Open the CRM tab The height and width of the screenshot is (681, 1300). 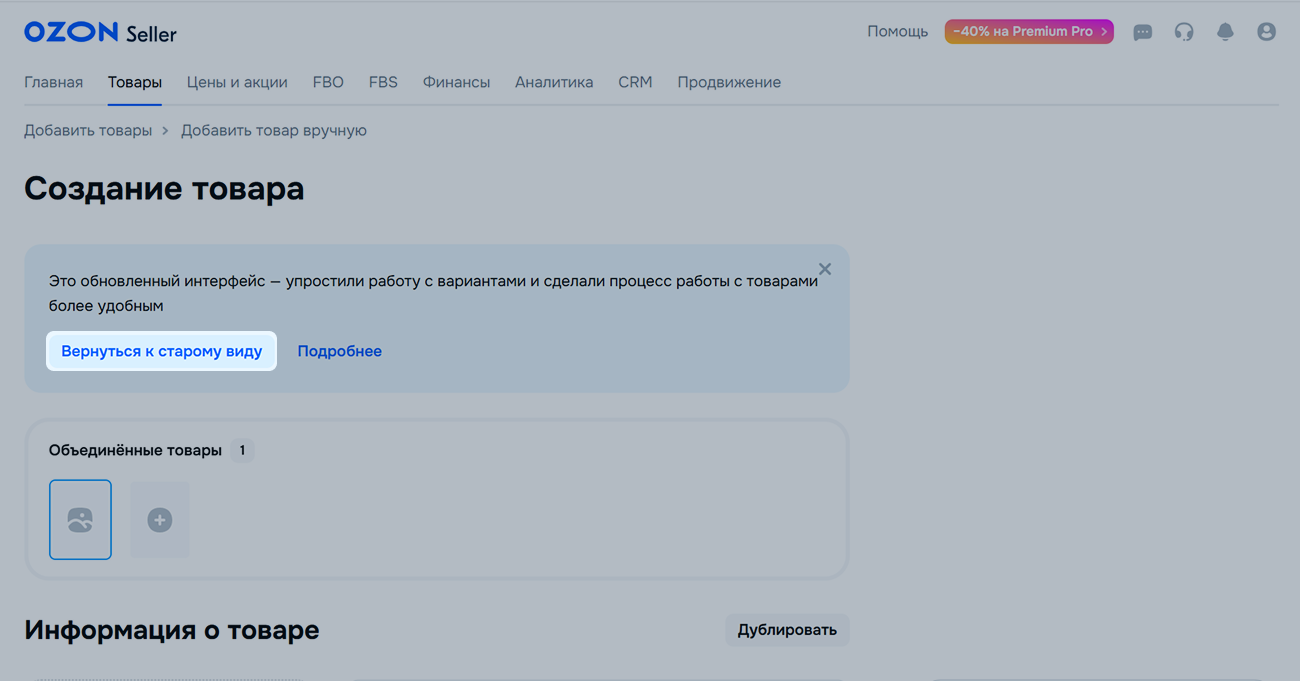click(635, 82)
